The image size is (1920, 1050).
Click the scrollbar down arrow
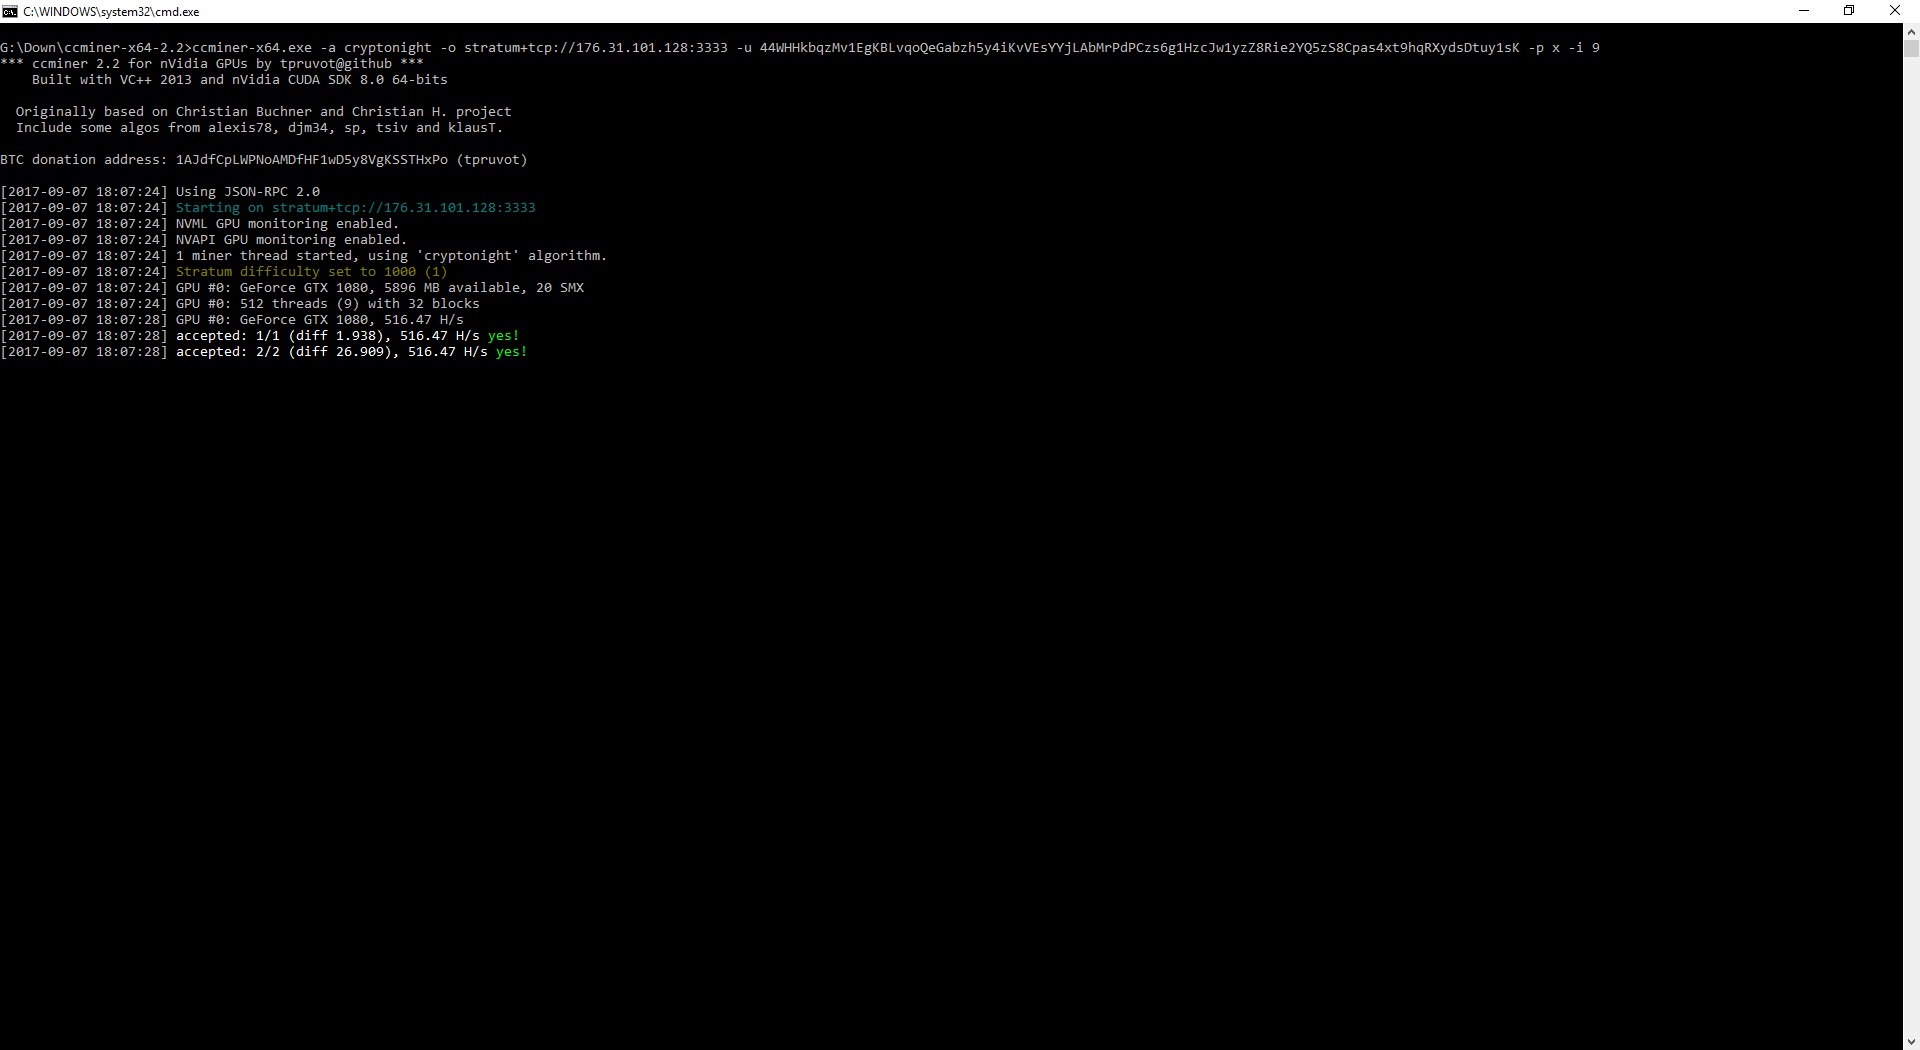point(1911,1041)
